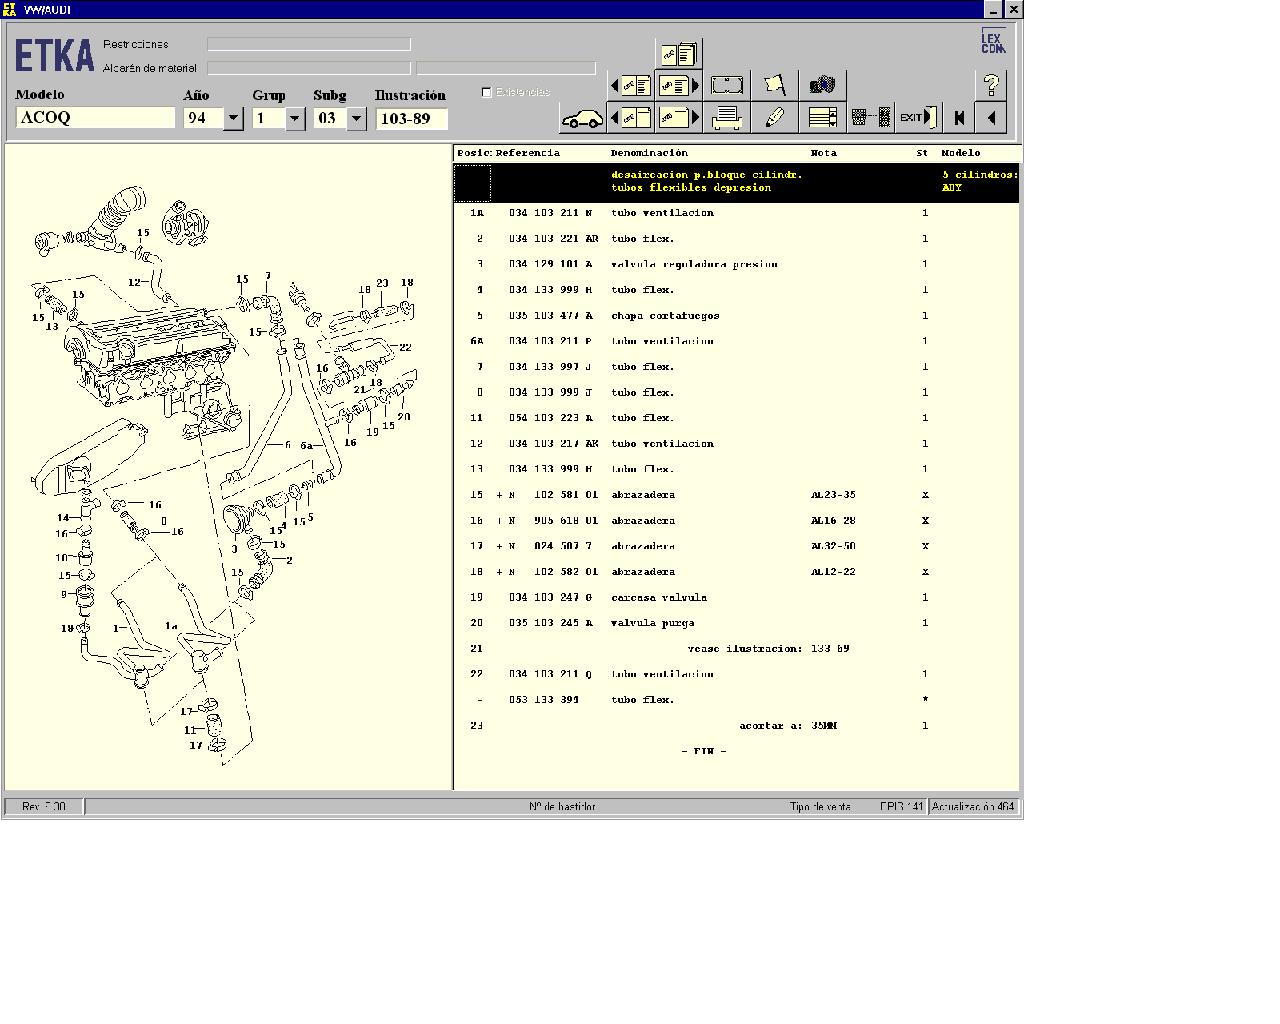Click the pencil notes icon

point(775,118)
